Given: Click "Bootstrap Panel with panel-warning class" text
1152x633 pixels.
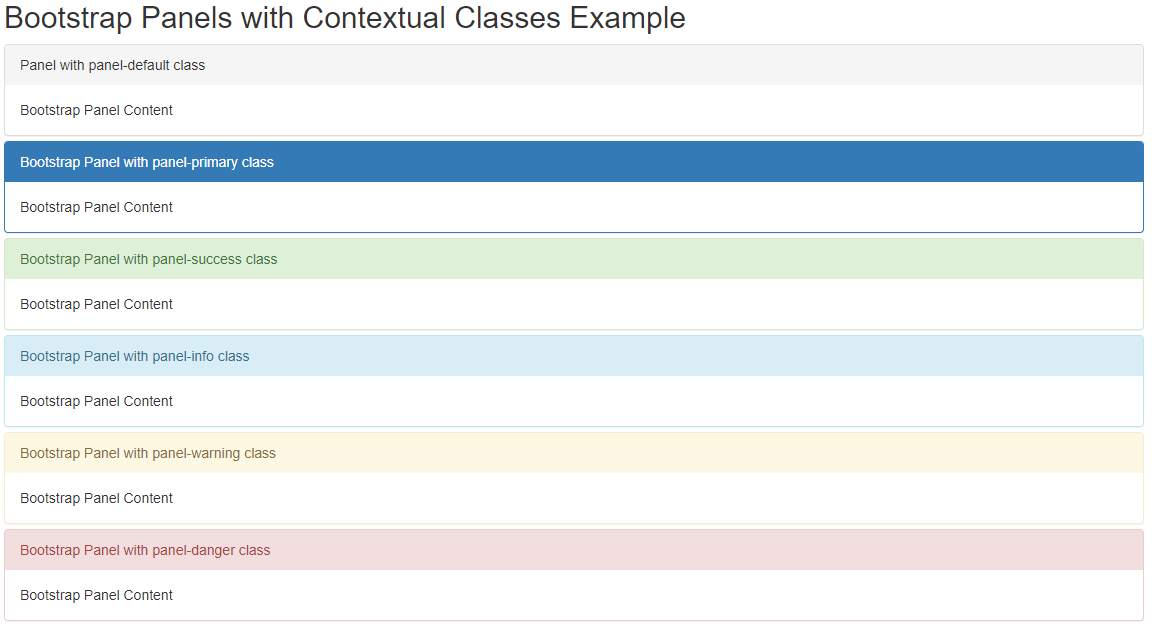Looking at the screenshot, I should (x=148, y=453).
